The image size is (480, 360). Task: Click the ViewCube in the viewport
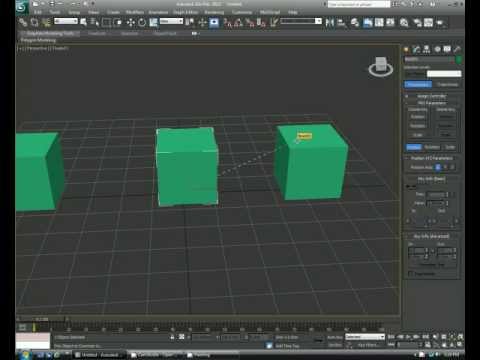coord(381,66)
